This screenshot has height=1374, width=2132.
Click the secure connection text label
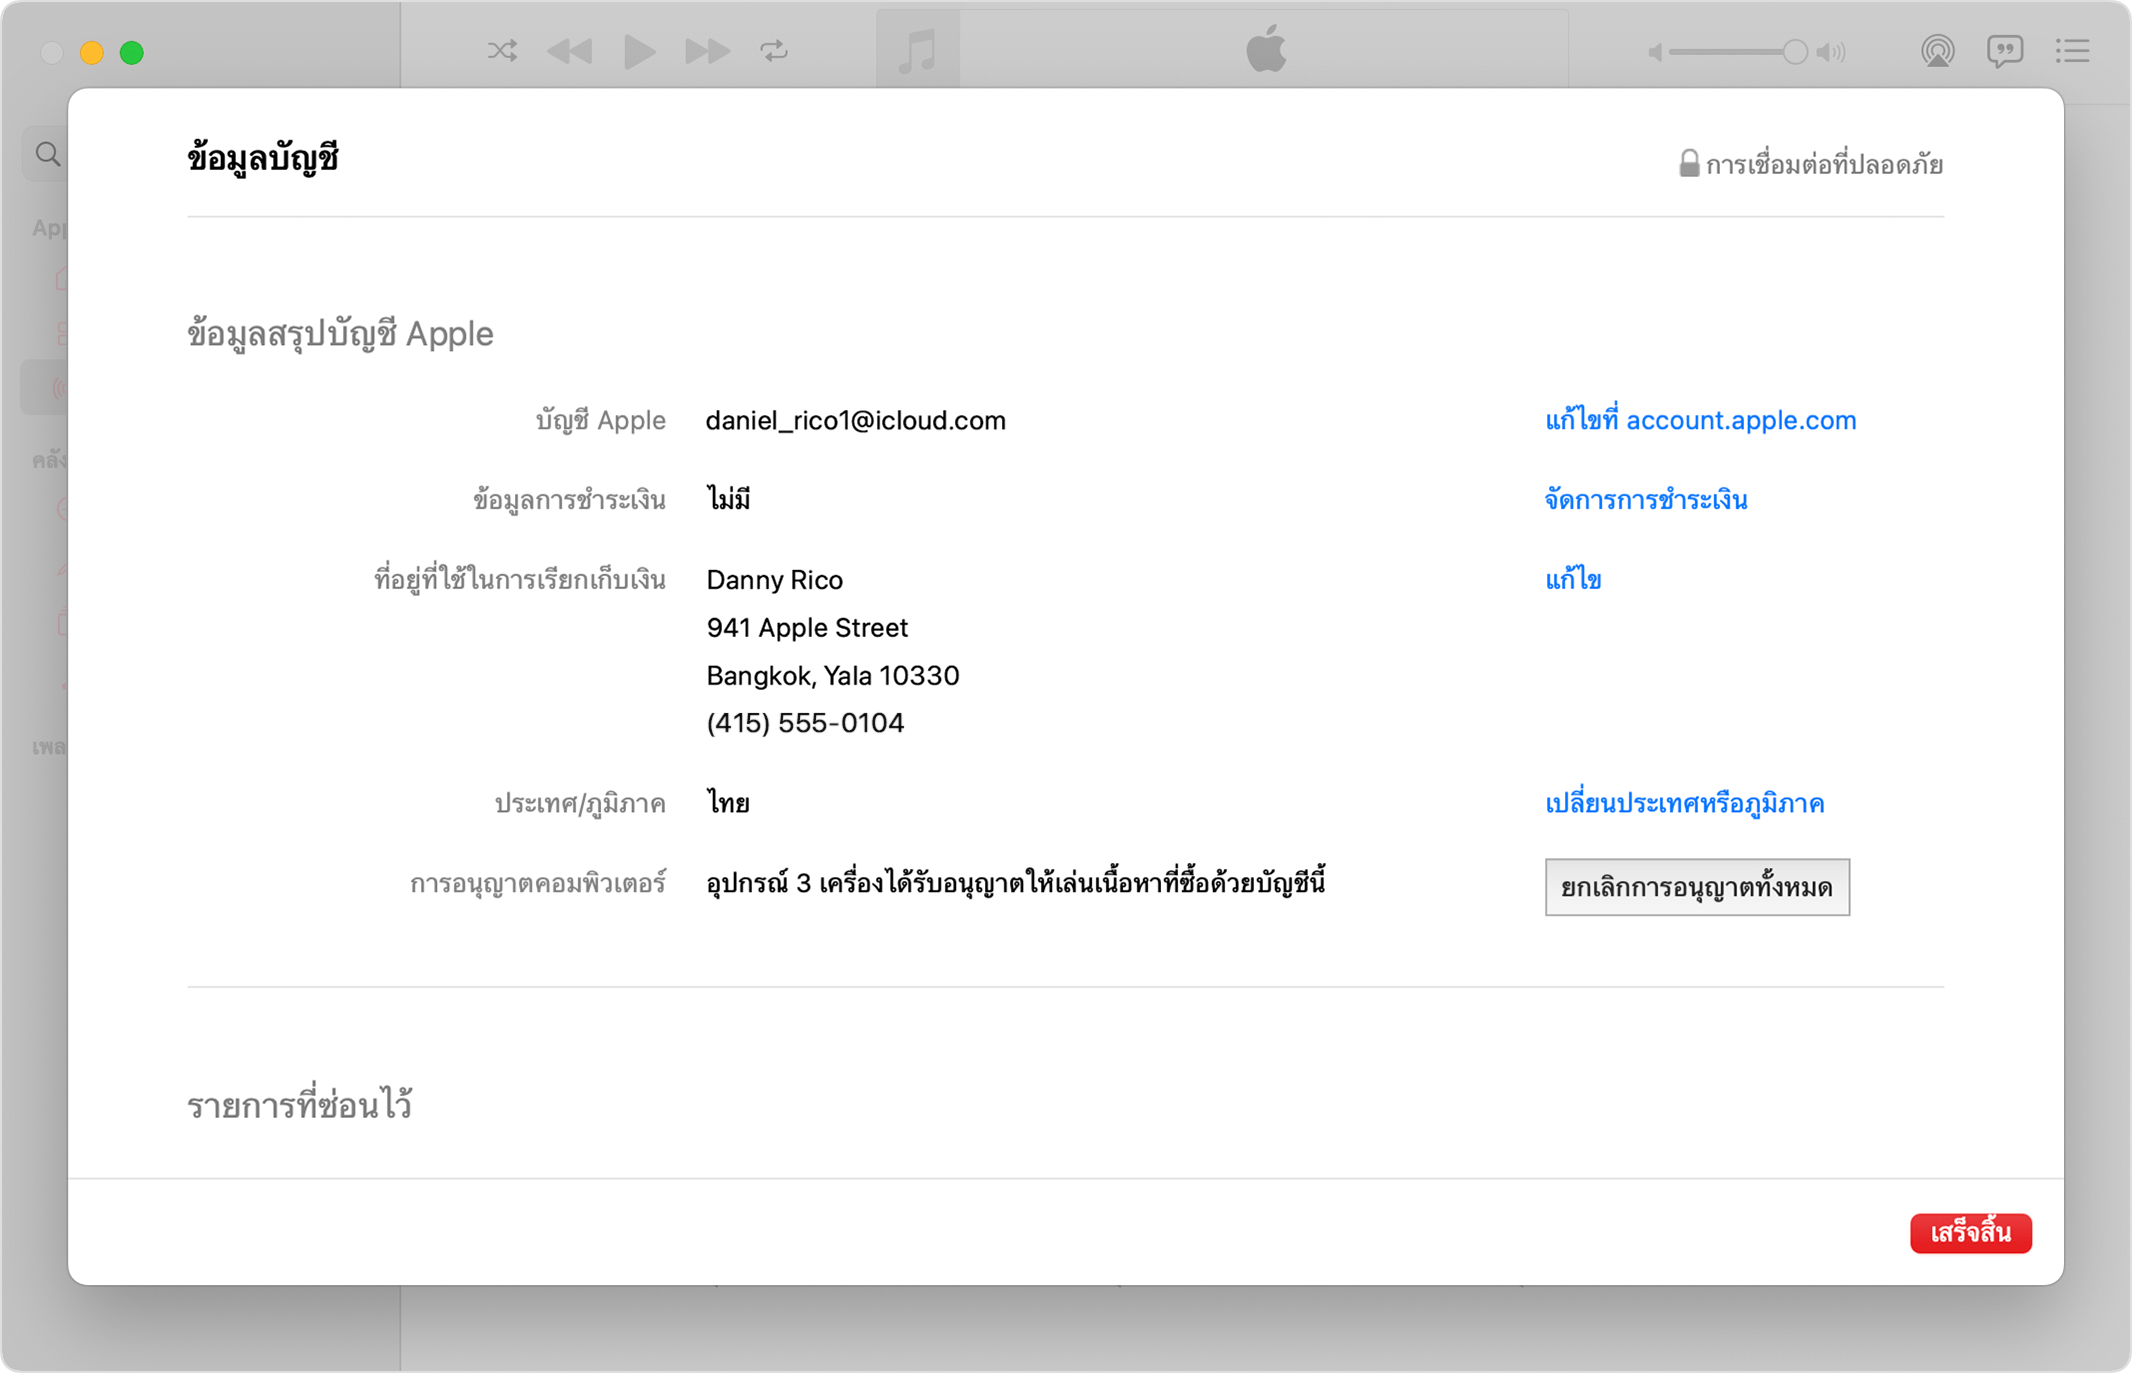(1824, 164)
